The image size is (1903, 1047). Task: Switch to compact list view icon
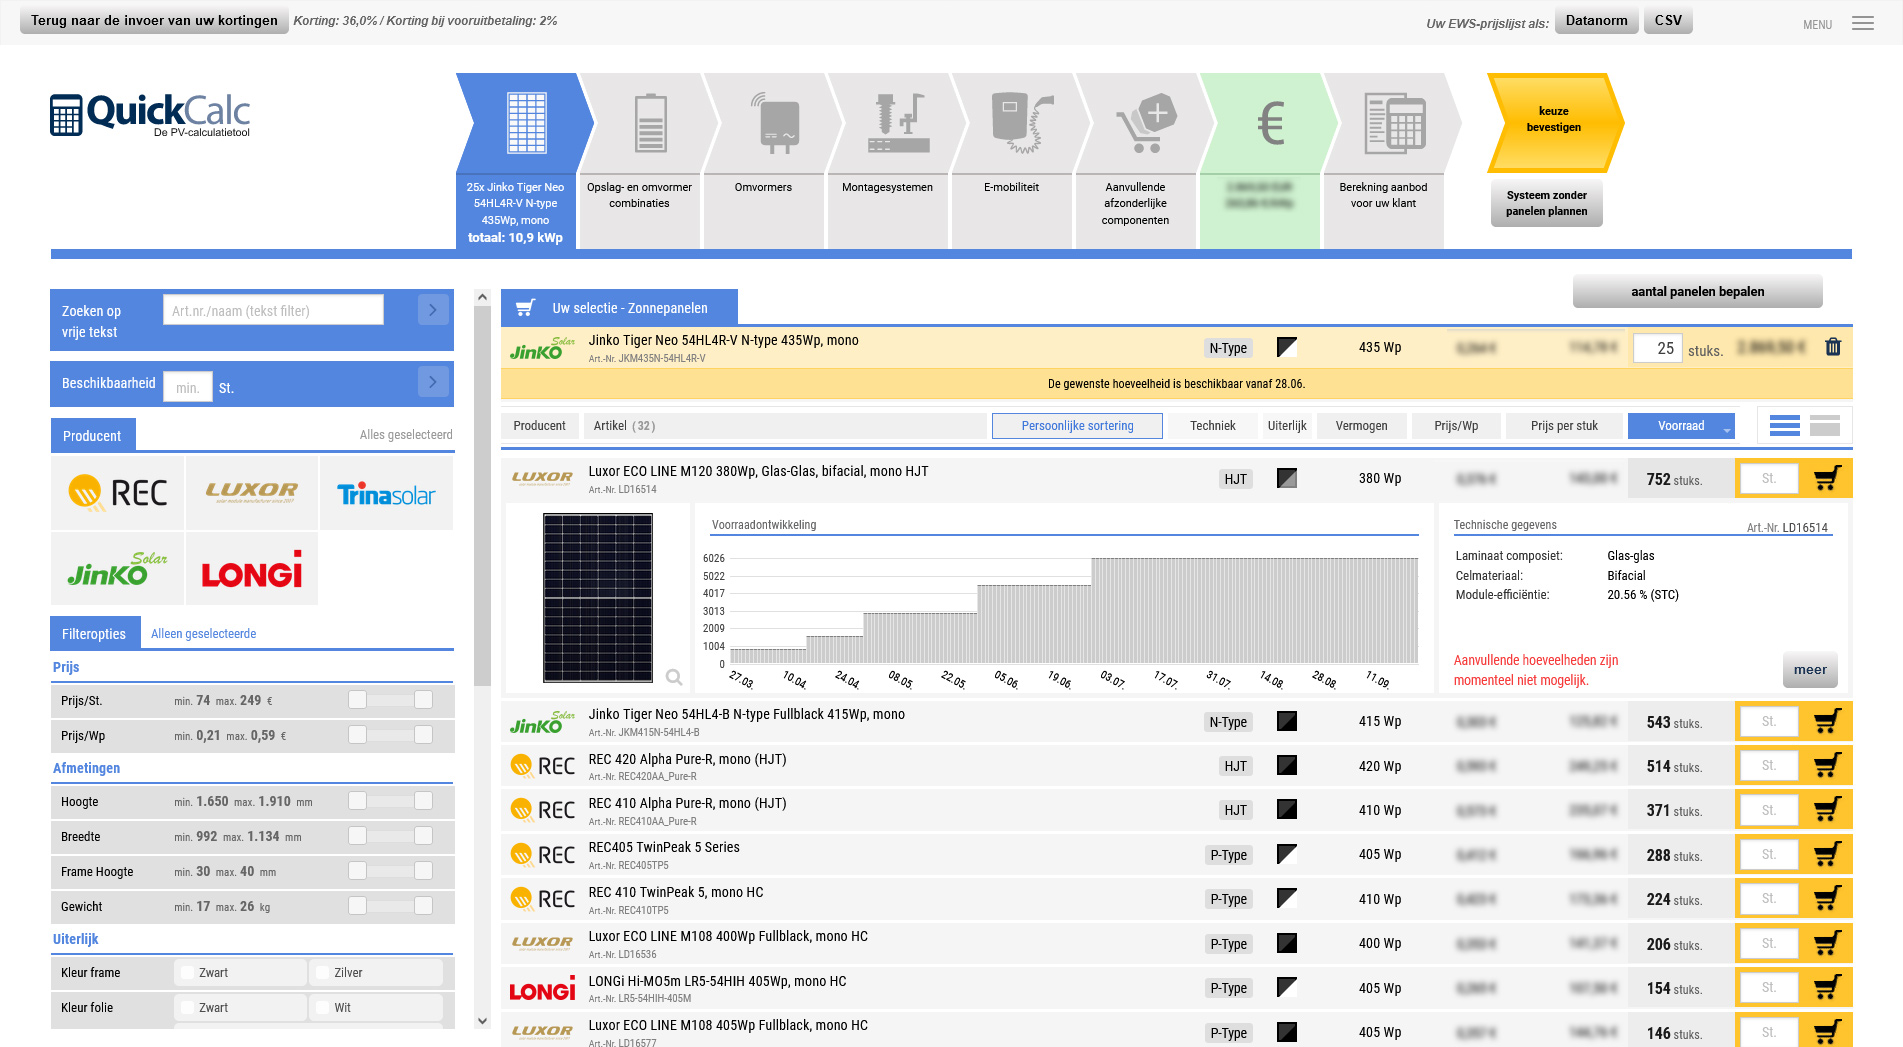[1825, 426]
